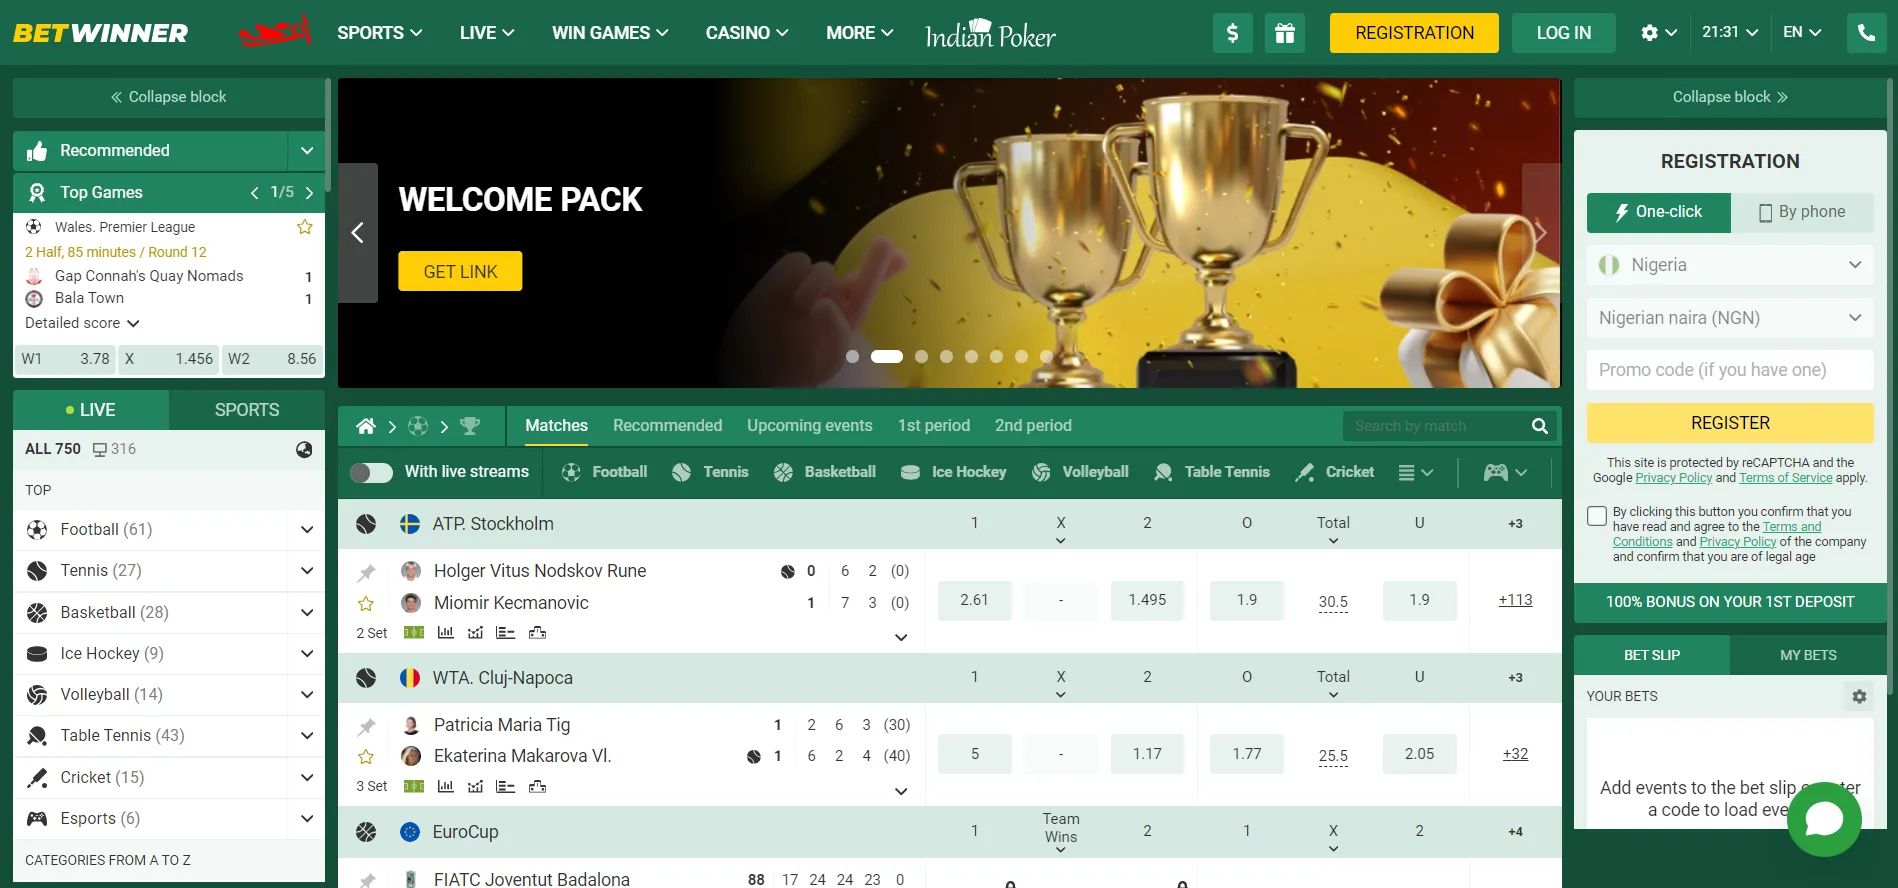Click the search magnifier icon
This screenshot has width=1898, height=888.
[1539, 426]
